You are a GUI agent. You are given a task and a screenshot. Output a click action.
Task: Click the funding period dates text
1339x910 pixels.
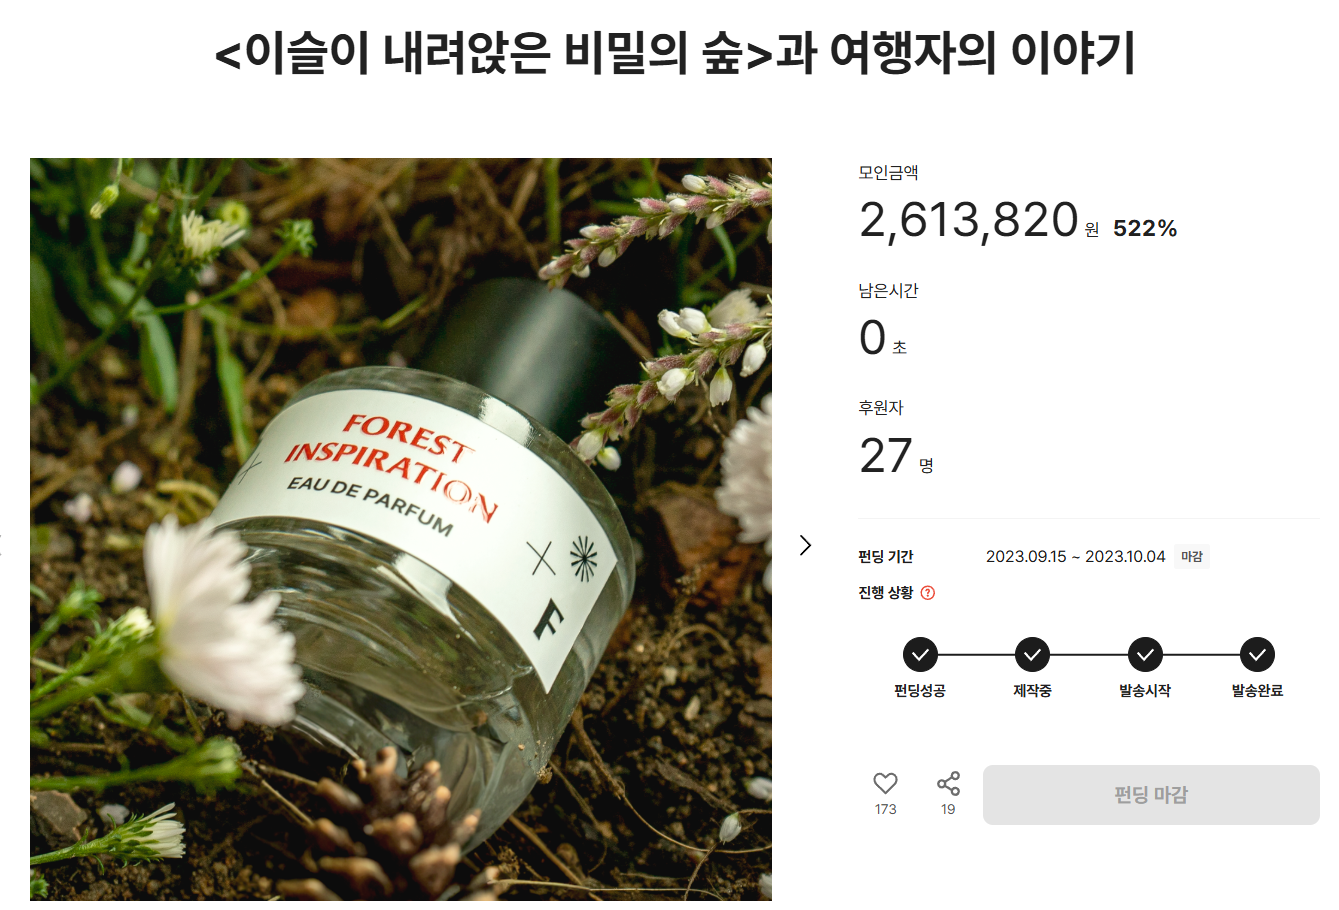[x=1075, y=557]
